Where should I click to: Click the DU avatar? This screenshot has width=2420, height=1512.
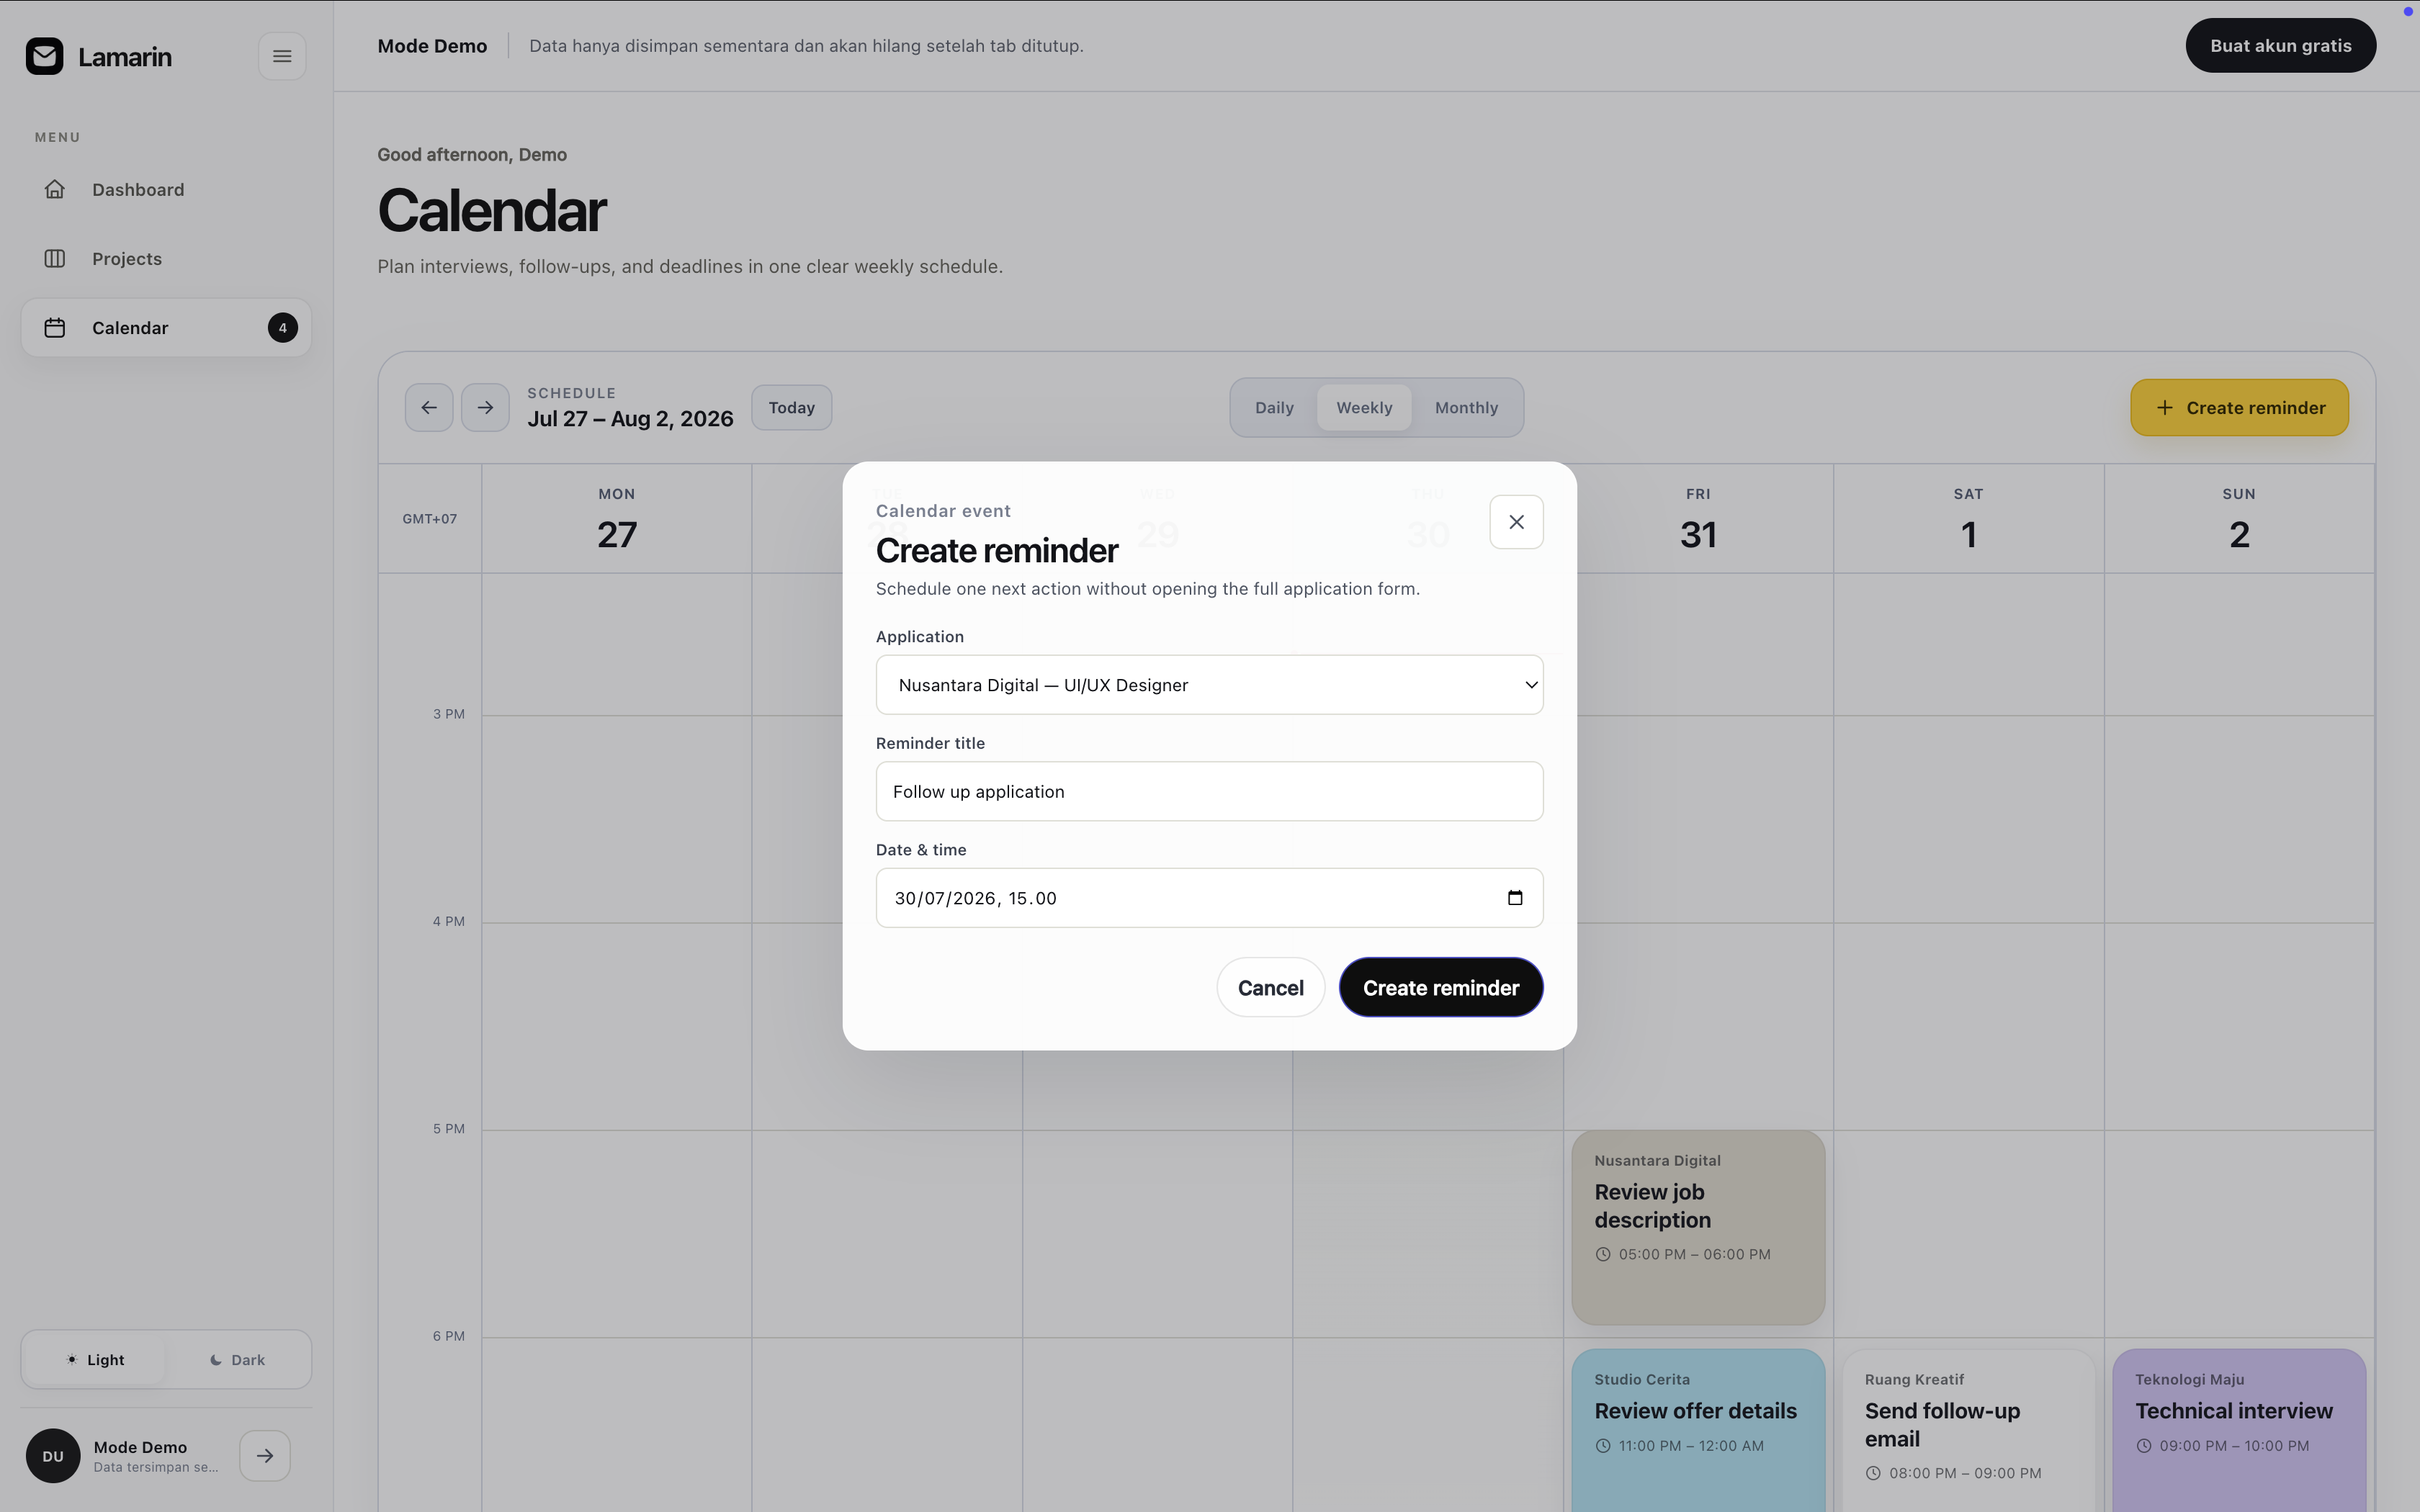[53, 1456]
